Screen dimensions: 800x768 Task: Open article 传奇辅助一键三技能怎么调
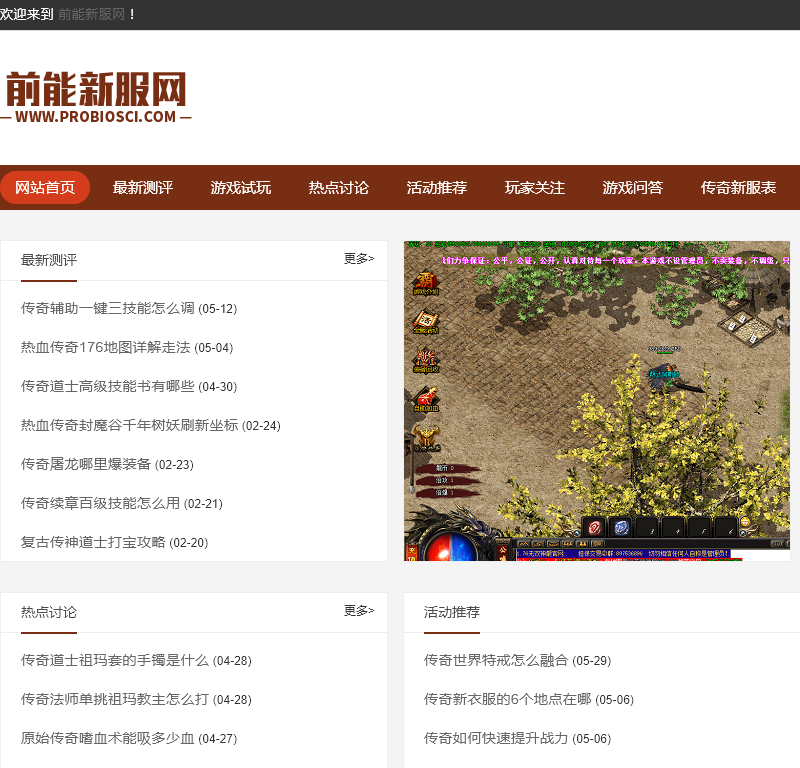[x=108, y=308]
